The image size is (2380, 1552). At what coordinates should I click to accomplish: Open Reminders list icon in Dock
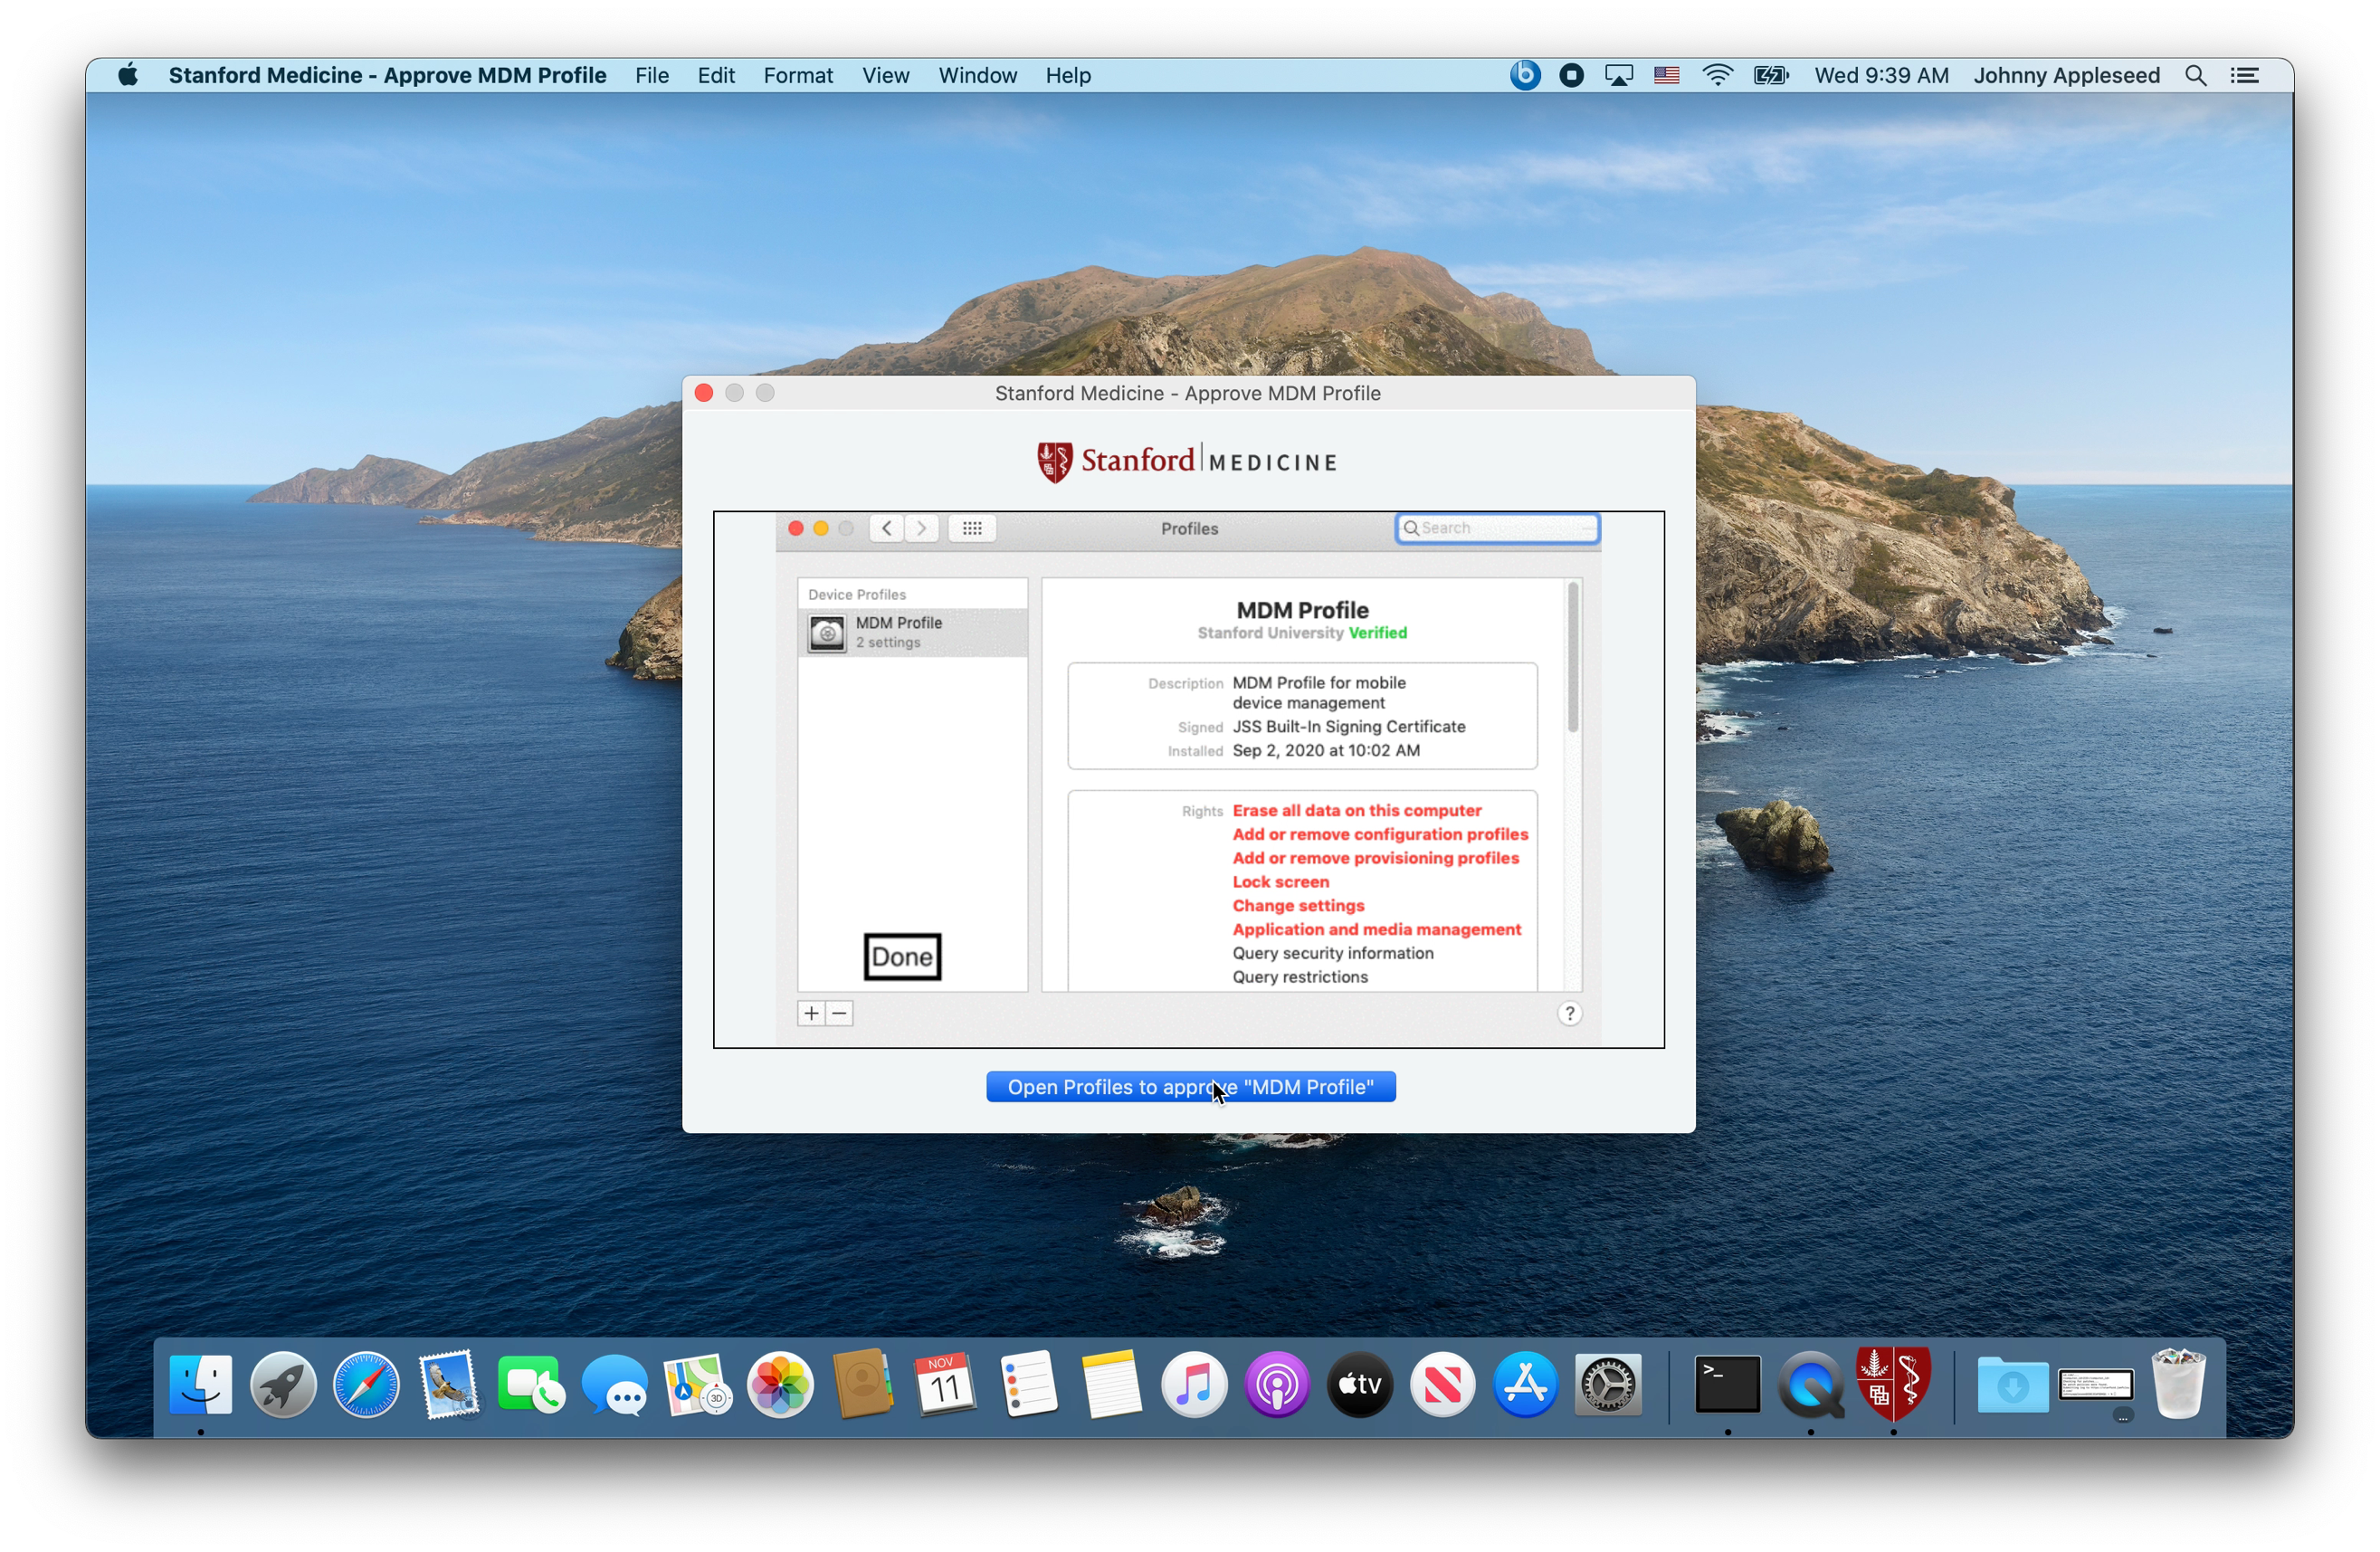(1028, 1385)
